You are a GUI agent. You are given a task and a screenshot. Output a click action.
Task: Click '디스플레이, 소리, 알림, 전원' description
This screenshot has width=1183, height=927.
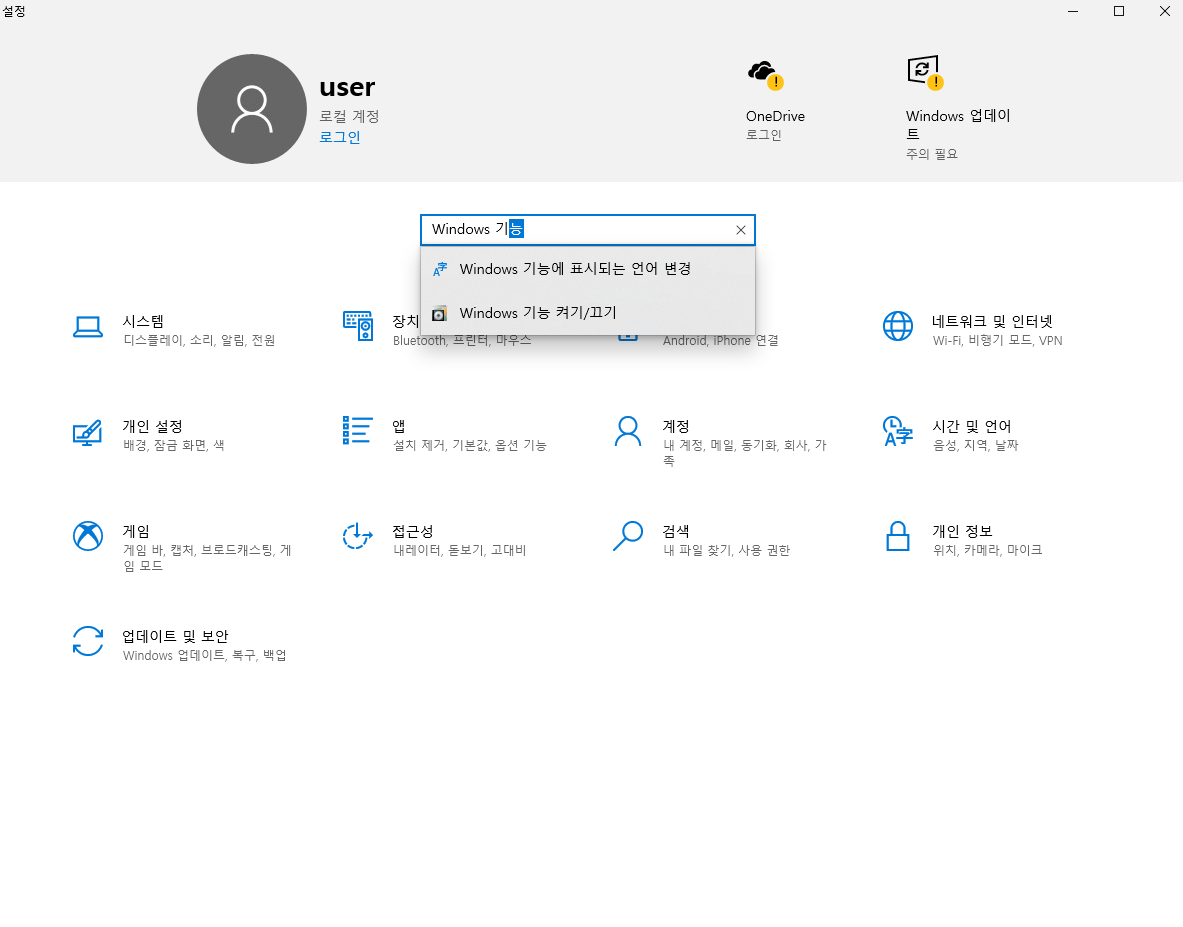199,340
